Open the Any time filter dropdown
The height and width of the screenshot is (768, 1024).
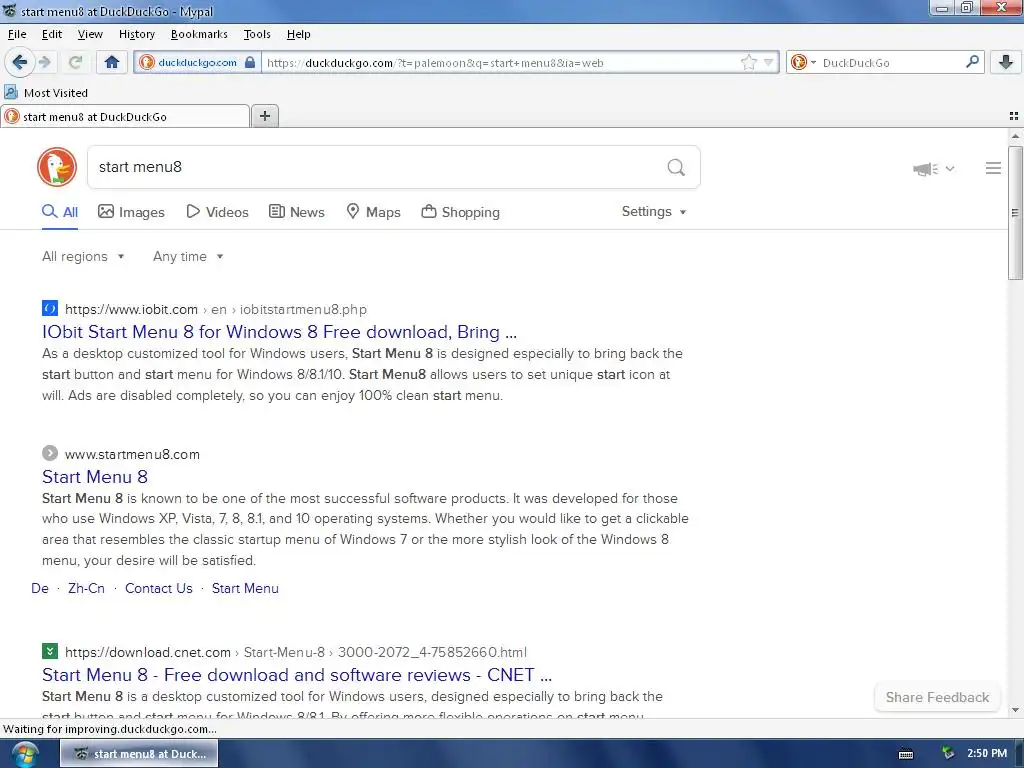[188, 257]
